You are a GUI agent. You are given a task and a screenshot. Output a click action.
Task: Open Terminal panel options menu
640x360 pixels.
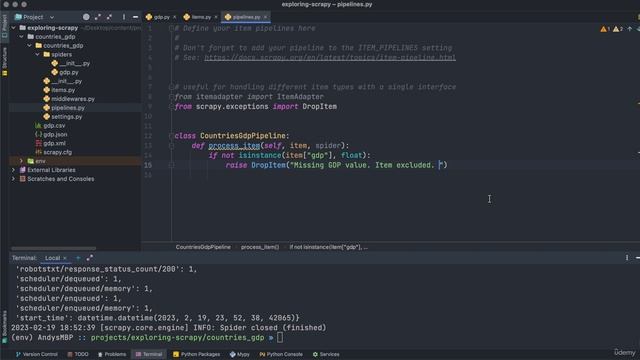627,258
